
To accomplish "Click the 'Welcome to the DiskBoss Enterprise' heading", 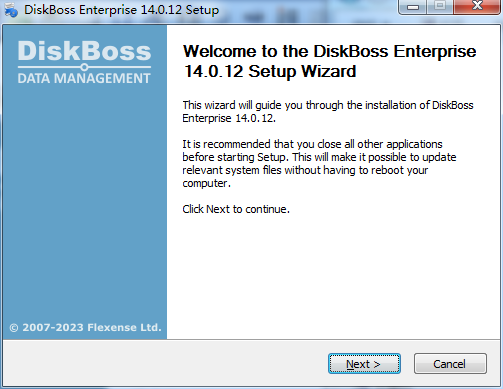I will click(x=329, y=61).
